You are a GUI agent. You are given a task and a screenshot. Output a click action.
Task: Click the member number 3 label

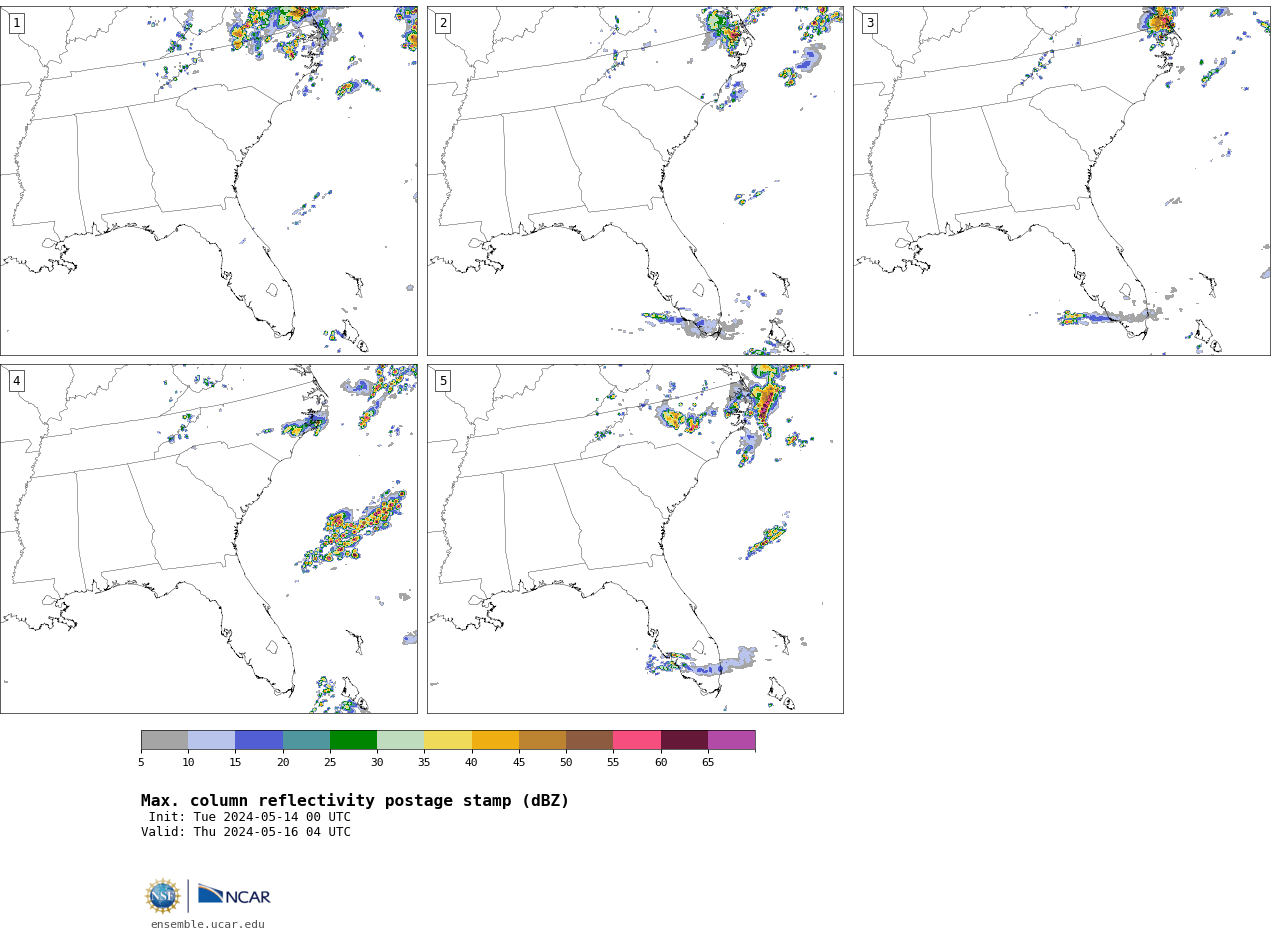coord(869,23)
